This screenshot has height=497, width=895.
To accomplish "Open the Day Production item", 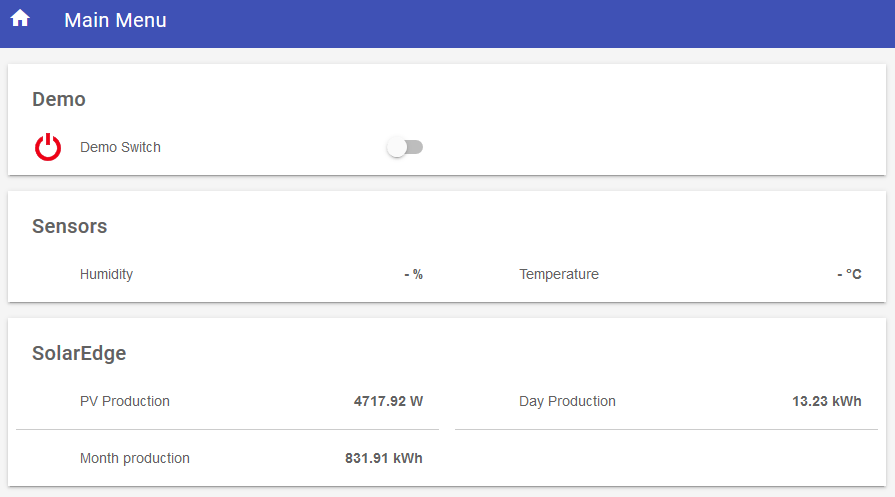I will (x=666, y=401).
